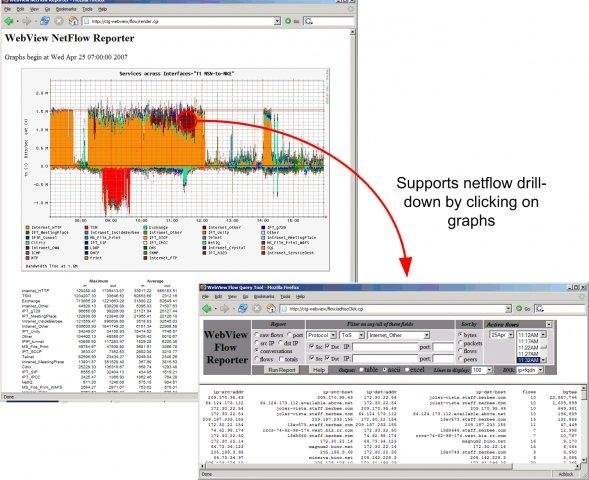Select the conversations report option
The height and width of the screenshot is (480, 589).
(257, 351)
